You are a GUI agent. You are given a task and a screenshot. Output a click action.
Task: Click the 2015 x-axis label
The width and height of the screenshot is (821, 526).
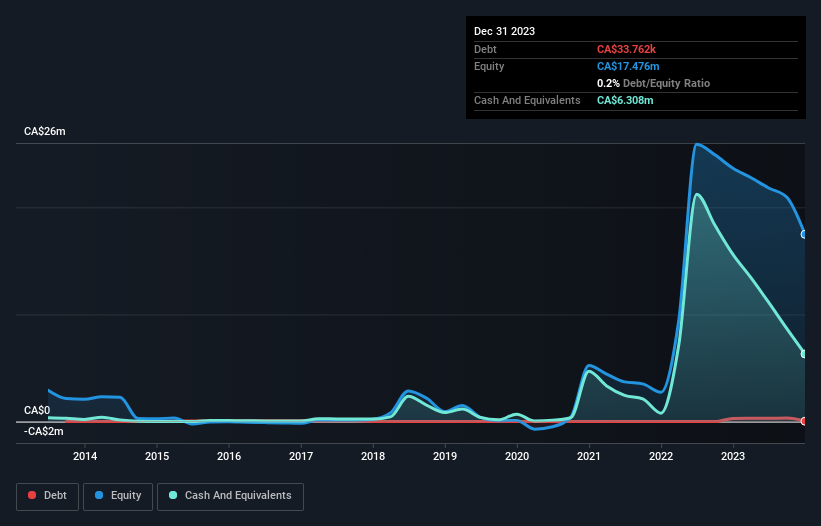tap(157, 456)
